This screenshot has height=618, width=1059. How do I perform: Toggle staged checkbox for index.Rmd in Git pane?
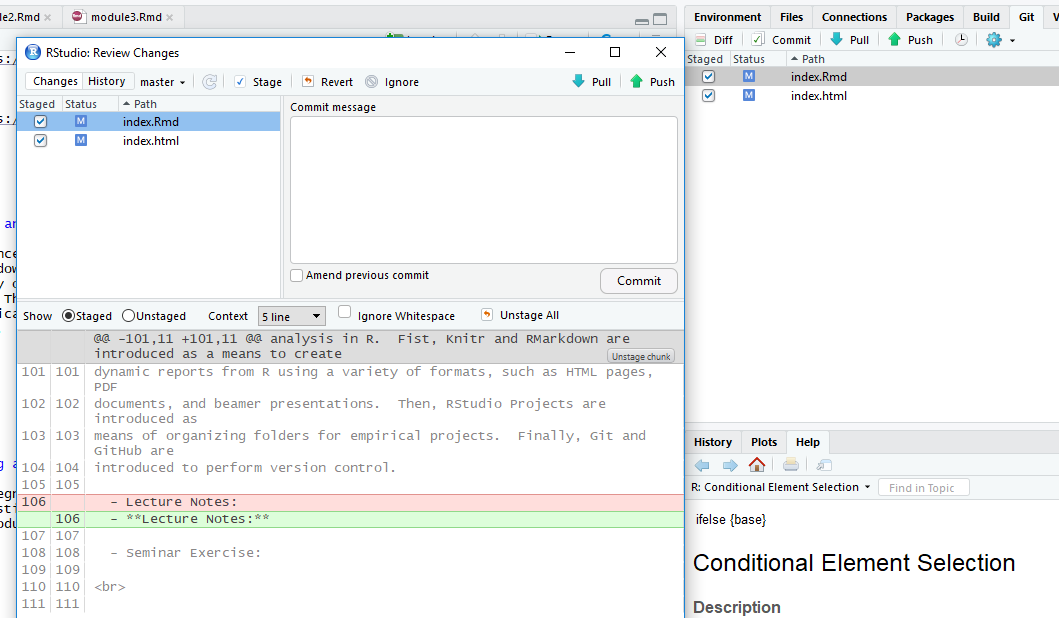point(708,77)
